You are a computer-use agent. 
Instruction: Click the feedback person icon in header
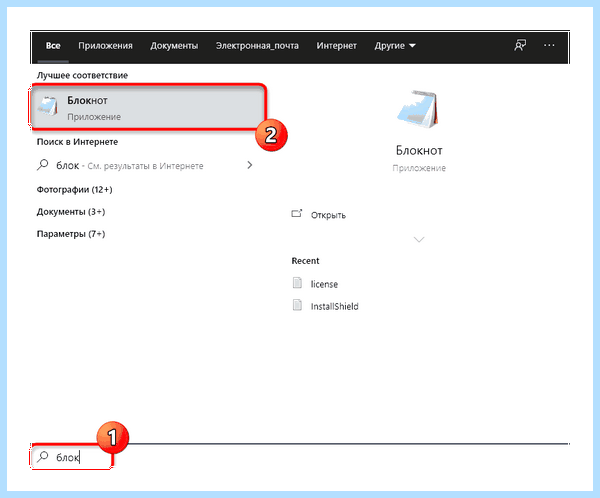coord(520,45)
